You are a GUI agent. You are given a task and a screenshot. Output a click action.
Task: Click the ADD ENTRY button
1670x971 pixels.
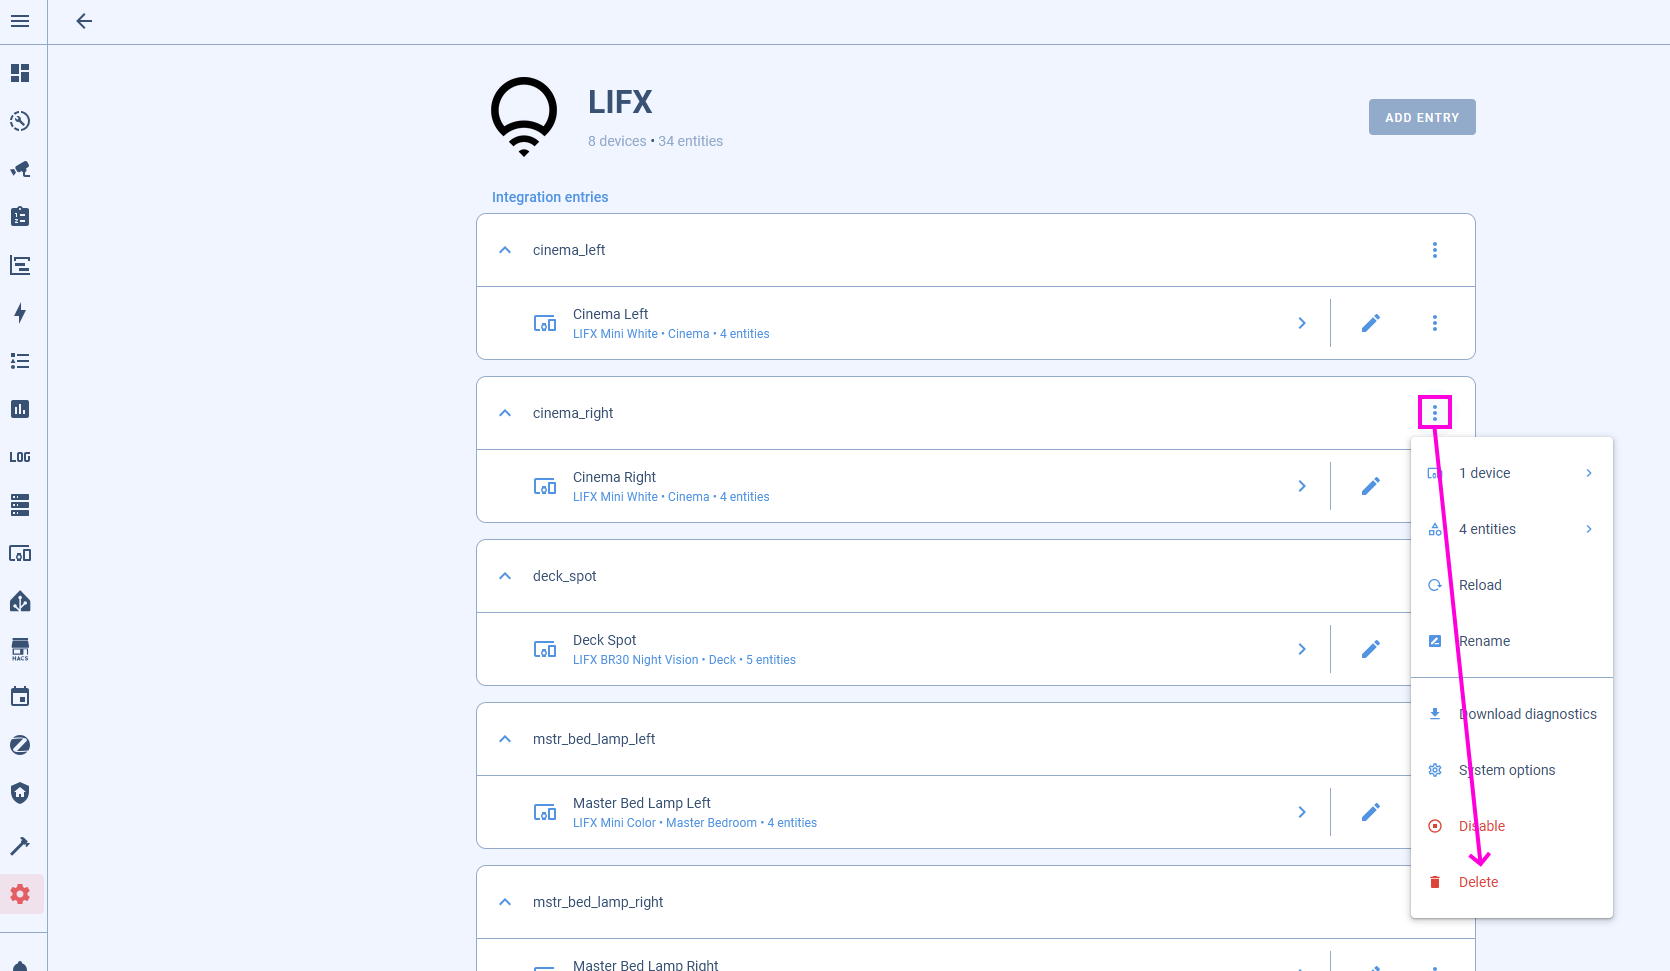click(x=1422, y=117)
